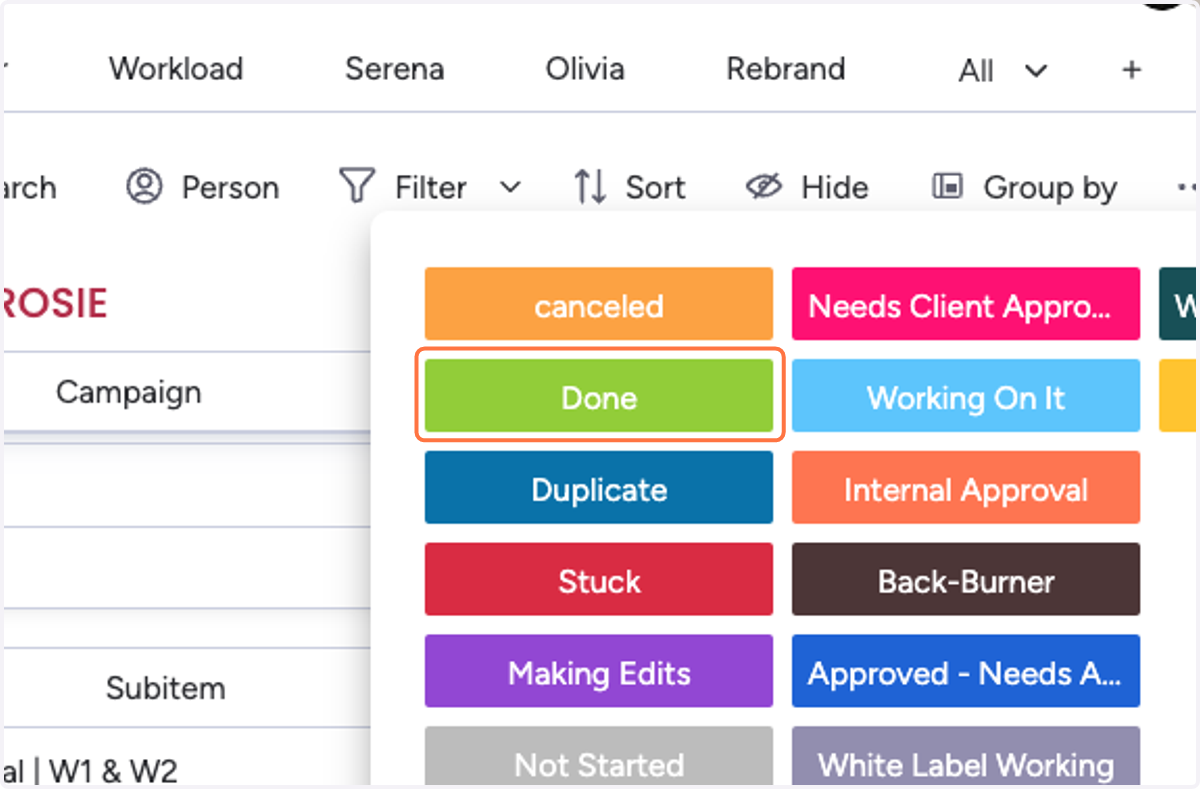Click the Hide eye icon

tap(764, 187)
